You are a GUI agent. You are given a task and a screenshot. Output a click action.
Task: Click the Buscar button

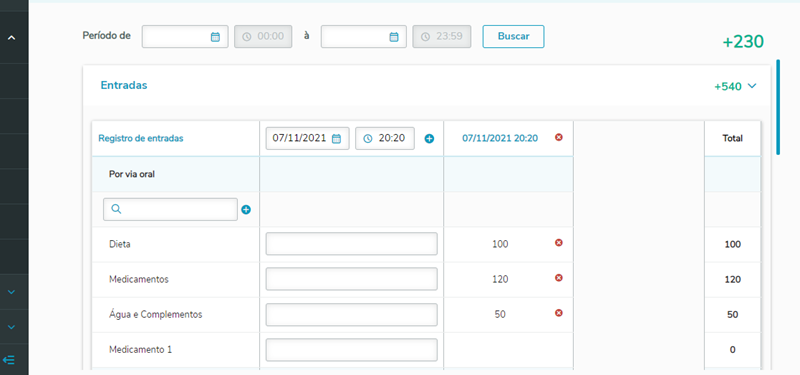click(513, 37)
